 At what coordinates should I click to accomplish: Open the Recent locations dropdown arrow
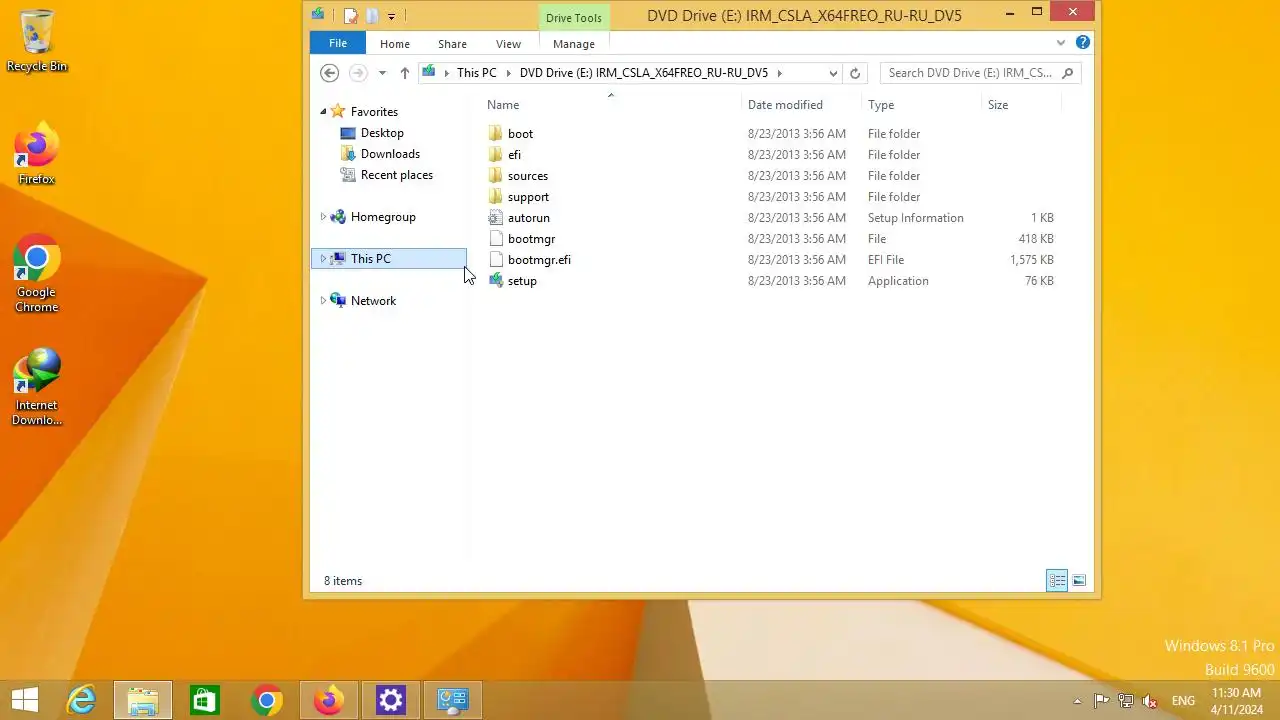(382, 73)
